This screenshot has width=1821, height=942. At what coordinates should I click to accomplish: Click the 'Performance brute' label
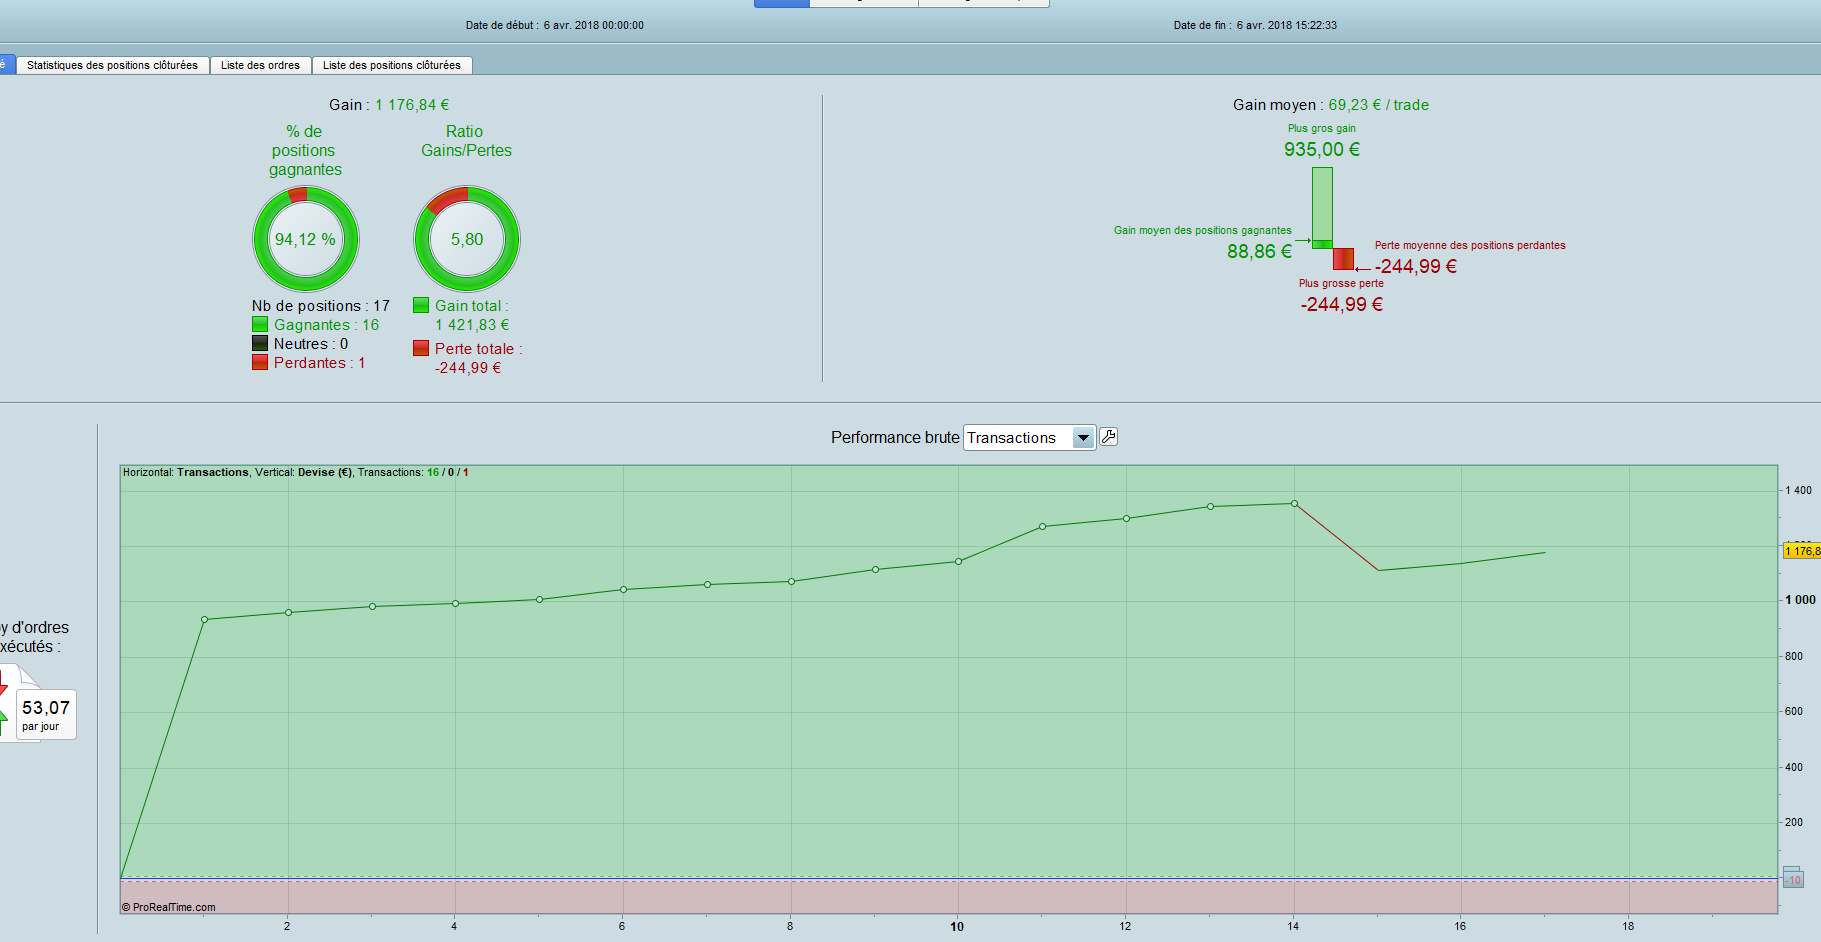click(x=895, y=438)
